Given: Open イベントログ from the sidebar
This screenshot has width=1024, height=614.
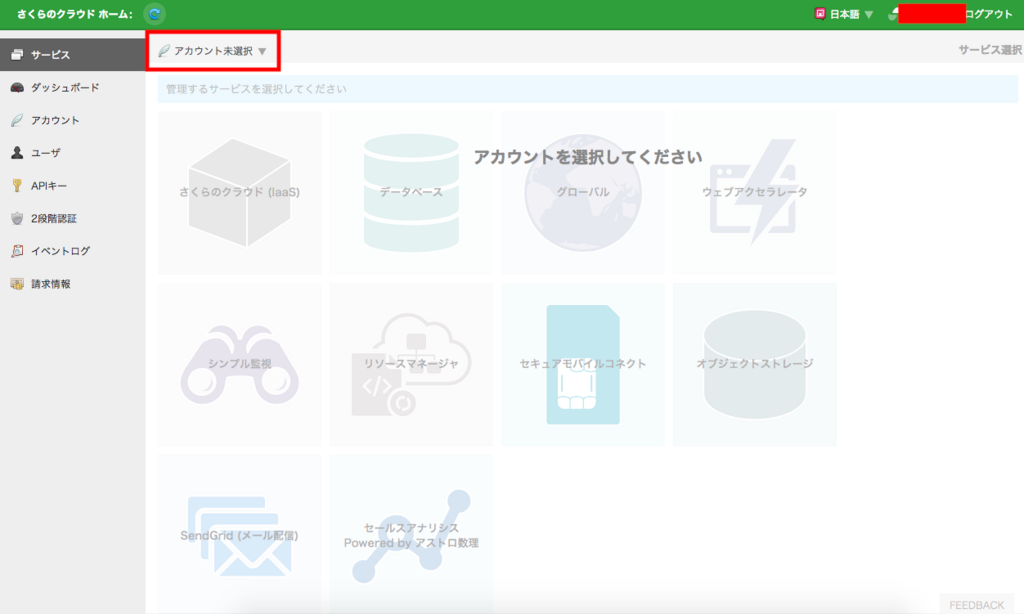Looking at the screenshot, I should pyautogui.click(x=72, y=251).
